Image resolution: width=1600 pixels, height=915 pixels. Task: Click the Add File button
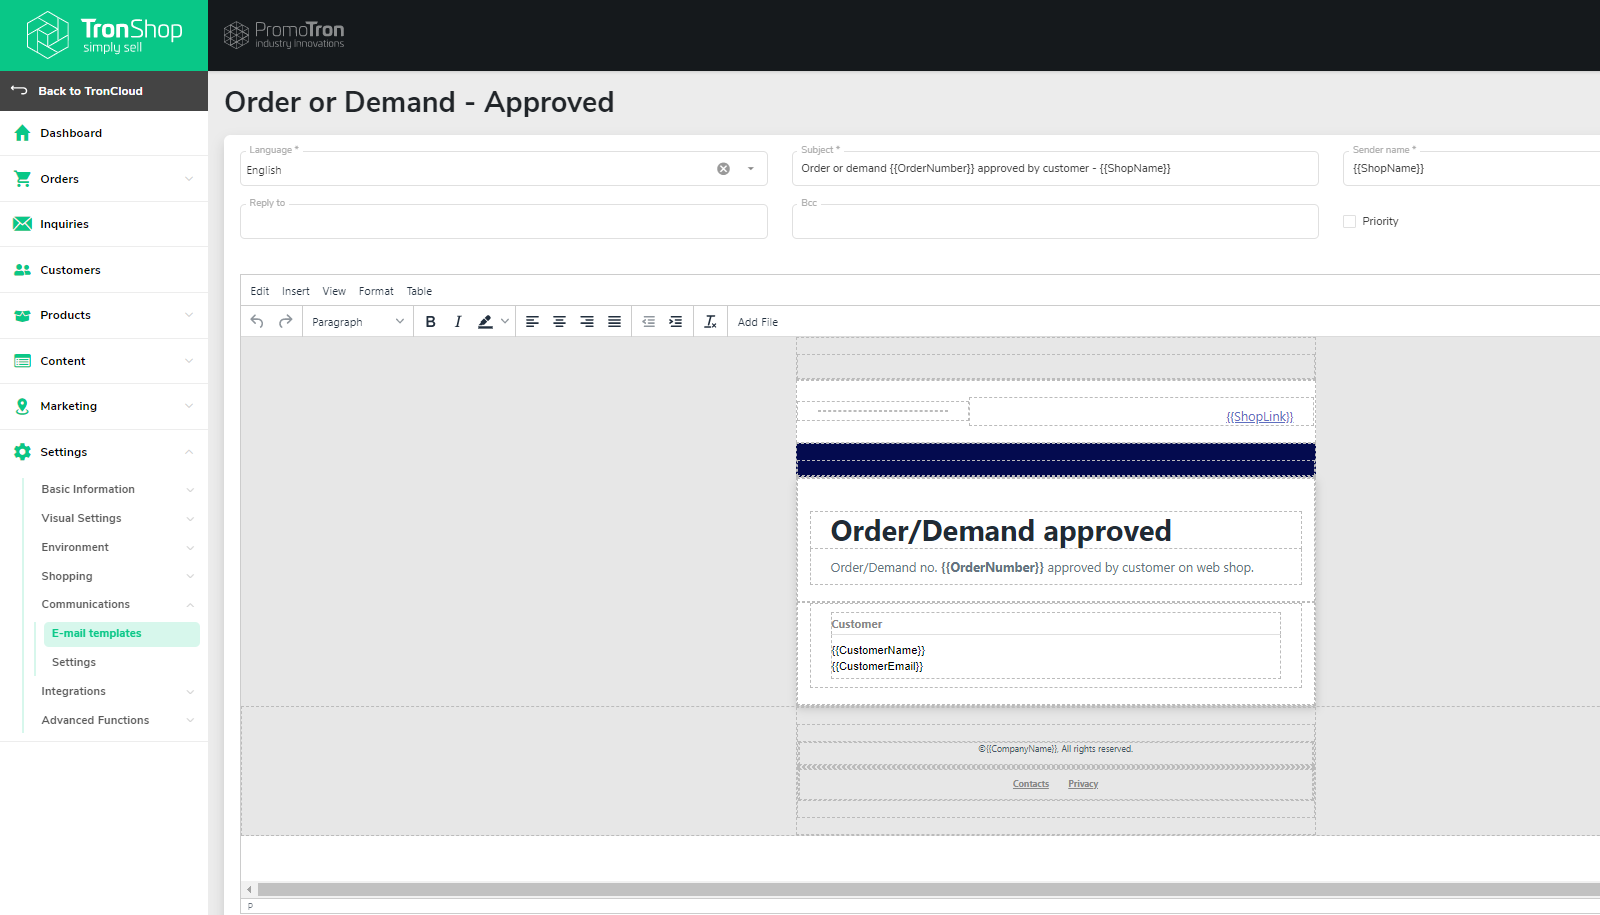pyautogui.click(x=758, y=321)
